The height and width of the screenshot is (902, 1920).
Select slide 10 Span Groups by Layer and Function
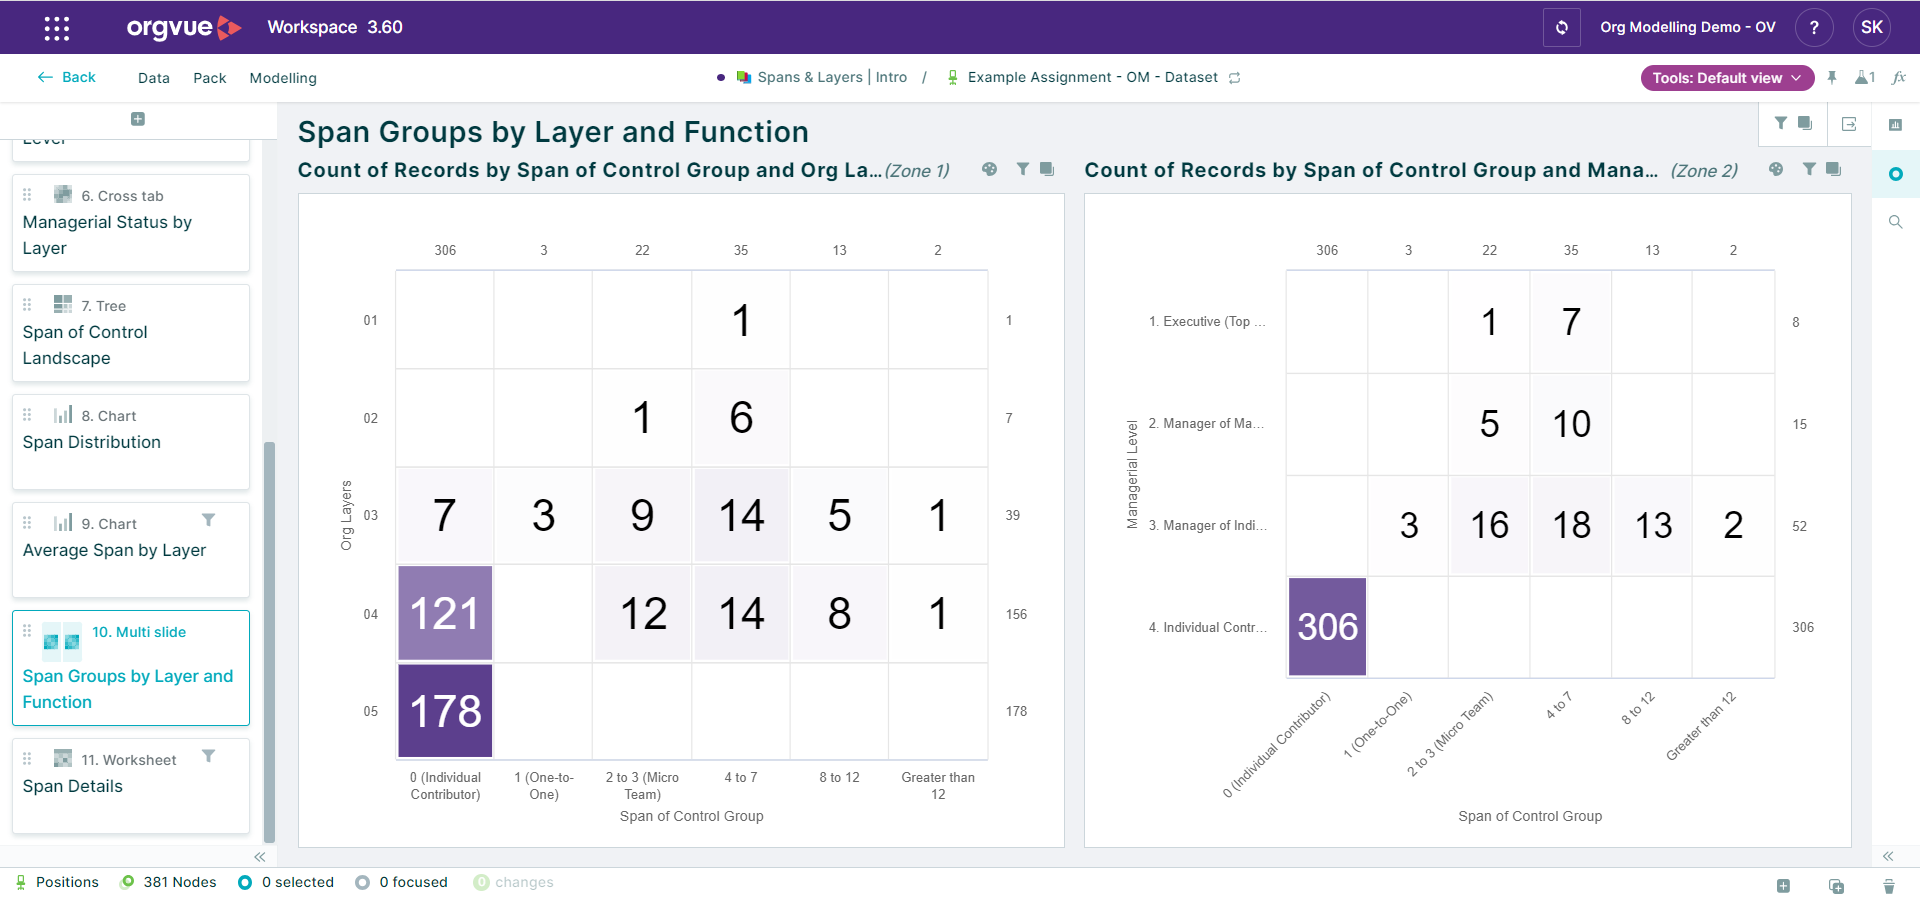(x=131, y=668)
